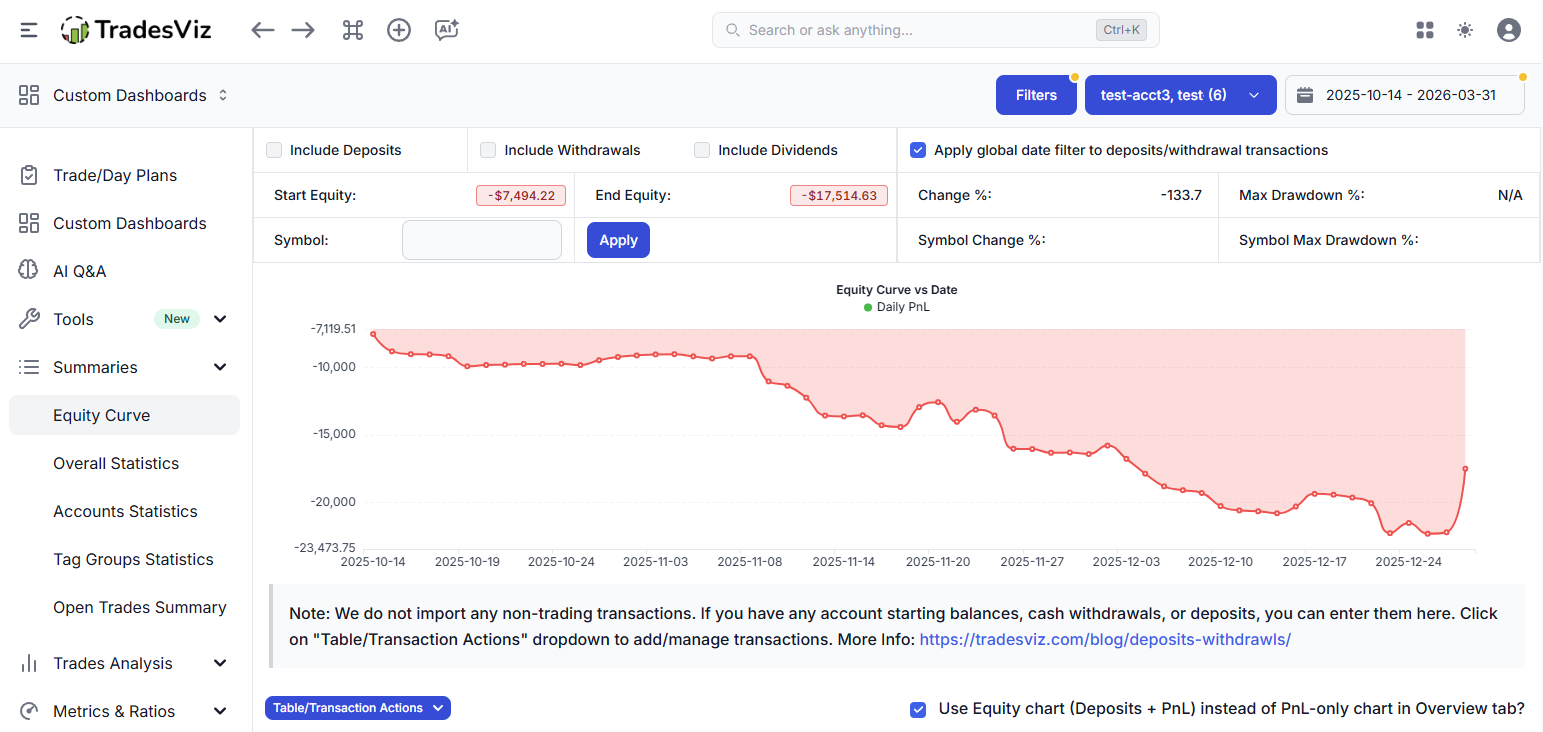Click the hamburger menu icon
Image resolution: width=1543 pixels, height=732 pixels.
coord(29,30)
